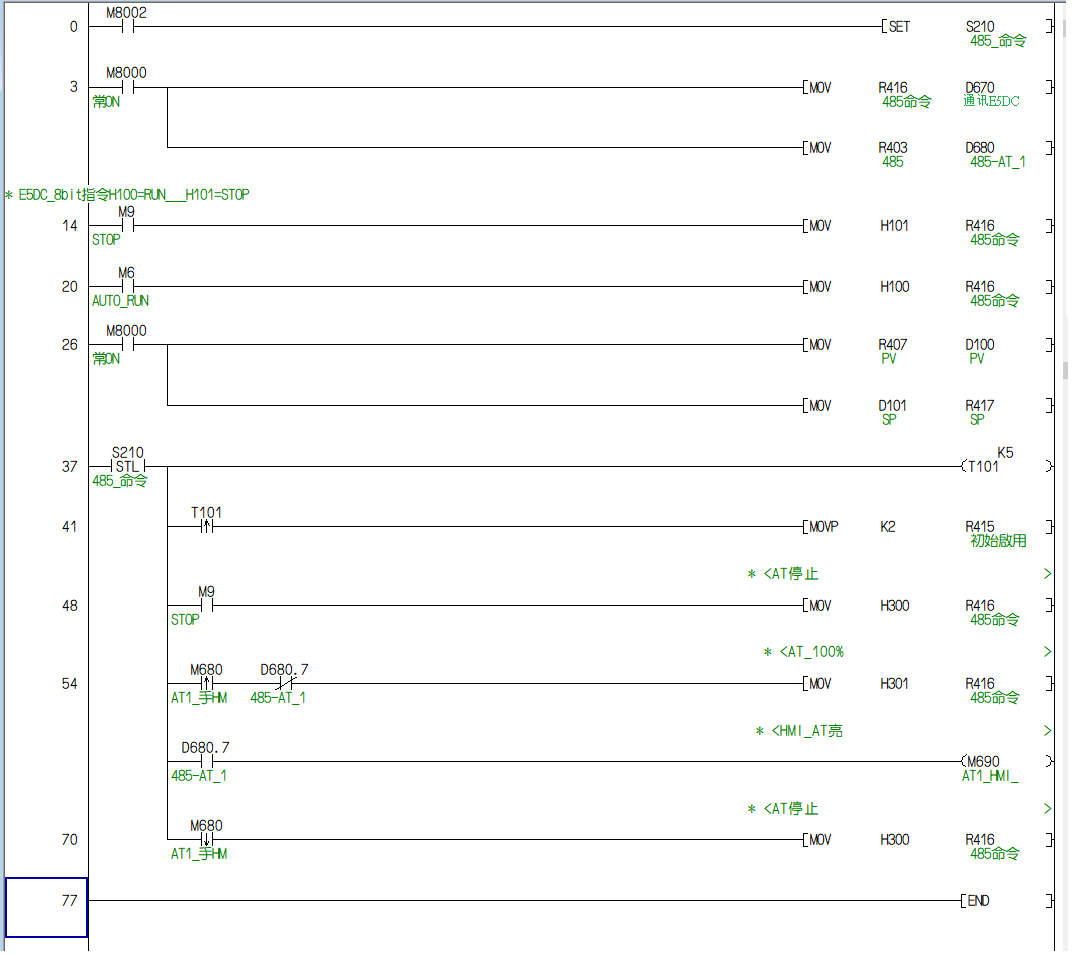Click the M8002 contact at step 0
The width and height of the screenshot is (1075, 955).
tap(127, 27)
